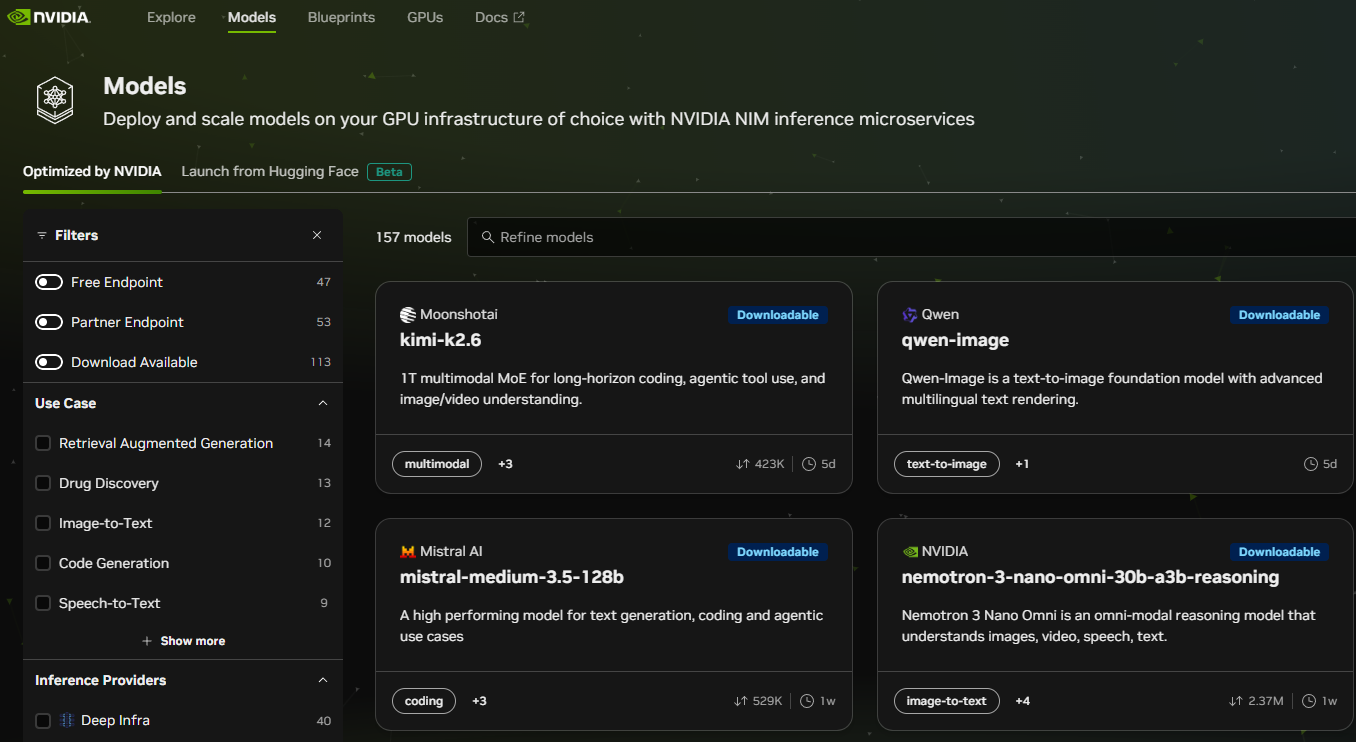Close the Filters panel with the X icon
This screenshot has width=1356, height=742.
(317, 235)
